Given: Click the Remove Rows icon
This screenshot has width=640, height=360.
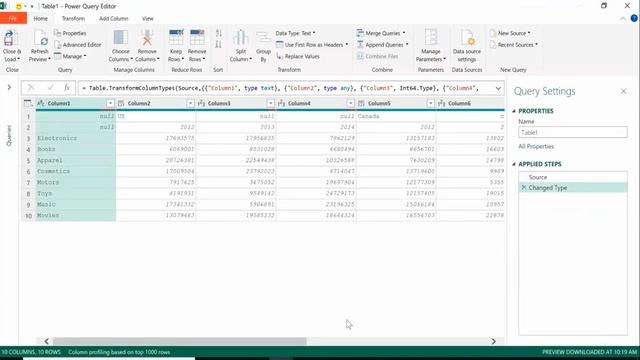Looking at the screenshot, I should (197, 38).
